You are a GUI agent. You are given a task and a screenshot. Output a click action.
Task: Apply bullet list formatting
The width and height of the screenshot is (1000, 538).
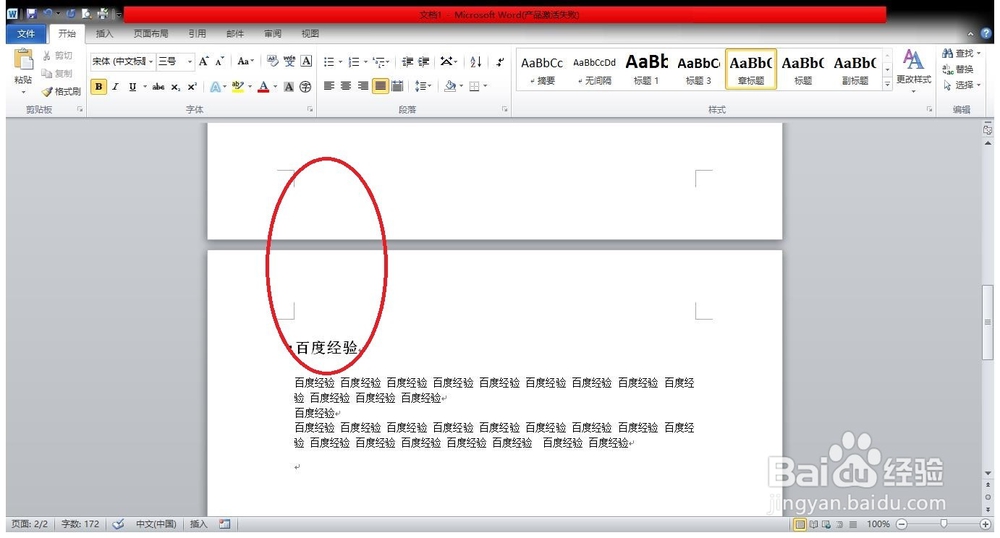coord(329,62)
